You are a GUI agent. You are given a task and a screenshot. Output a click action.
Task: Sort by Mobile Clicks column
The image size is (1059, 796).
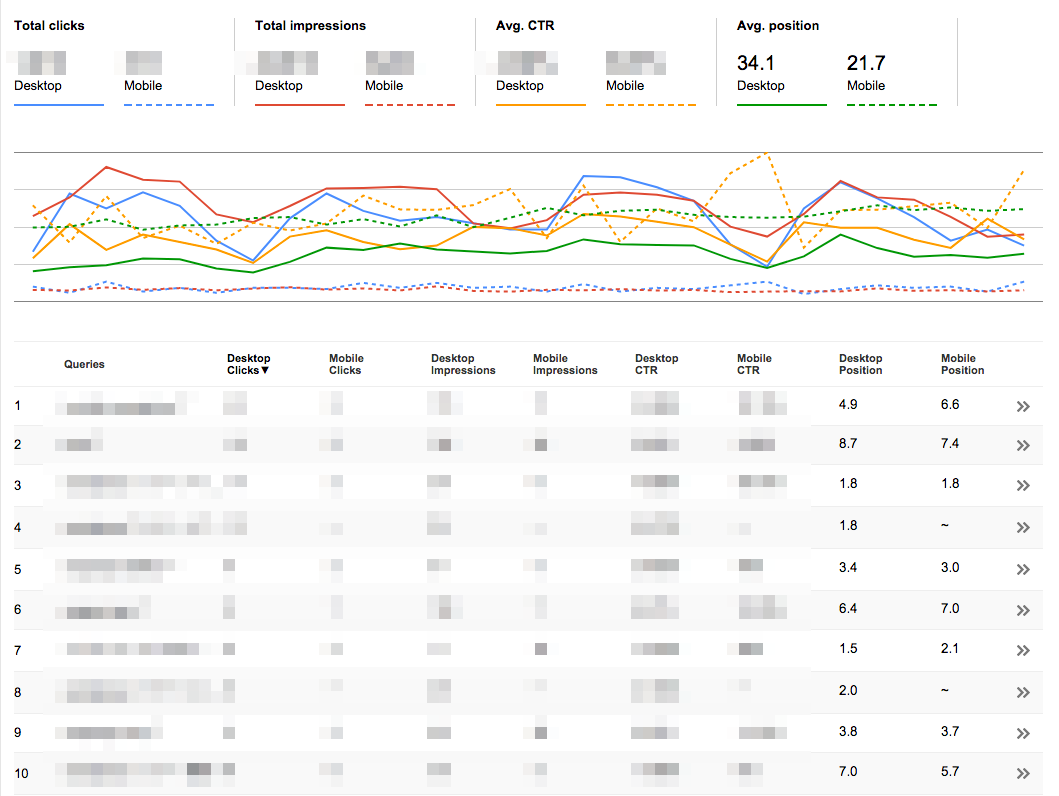pyautogui.click(x=346, y=364)
